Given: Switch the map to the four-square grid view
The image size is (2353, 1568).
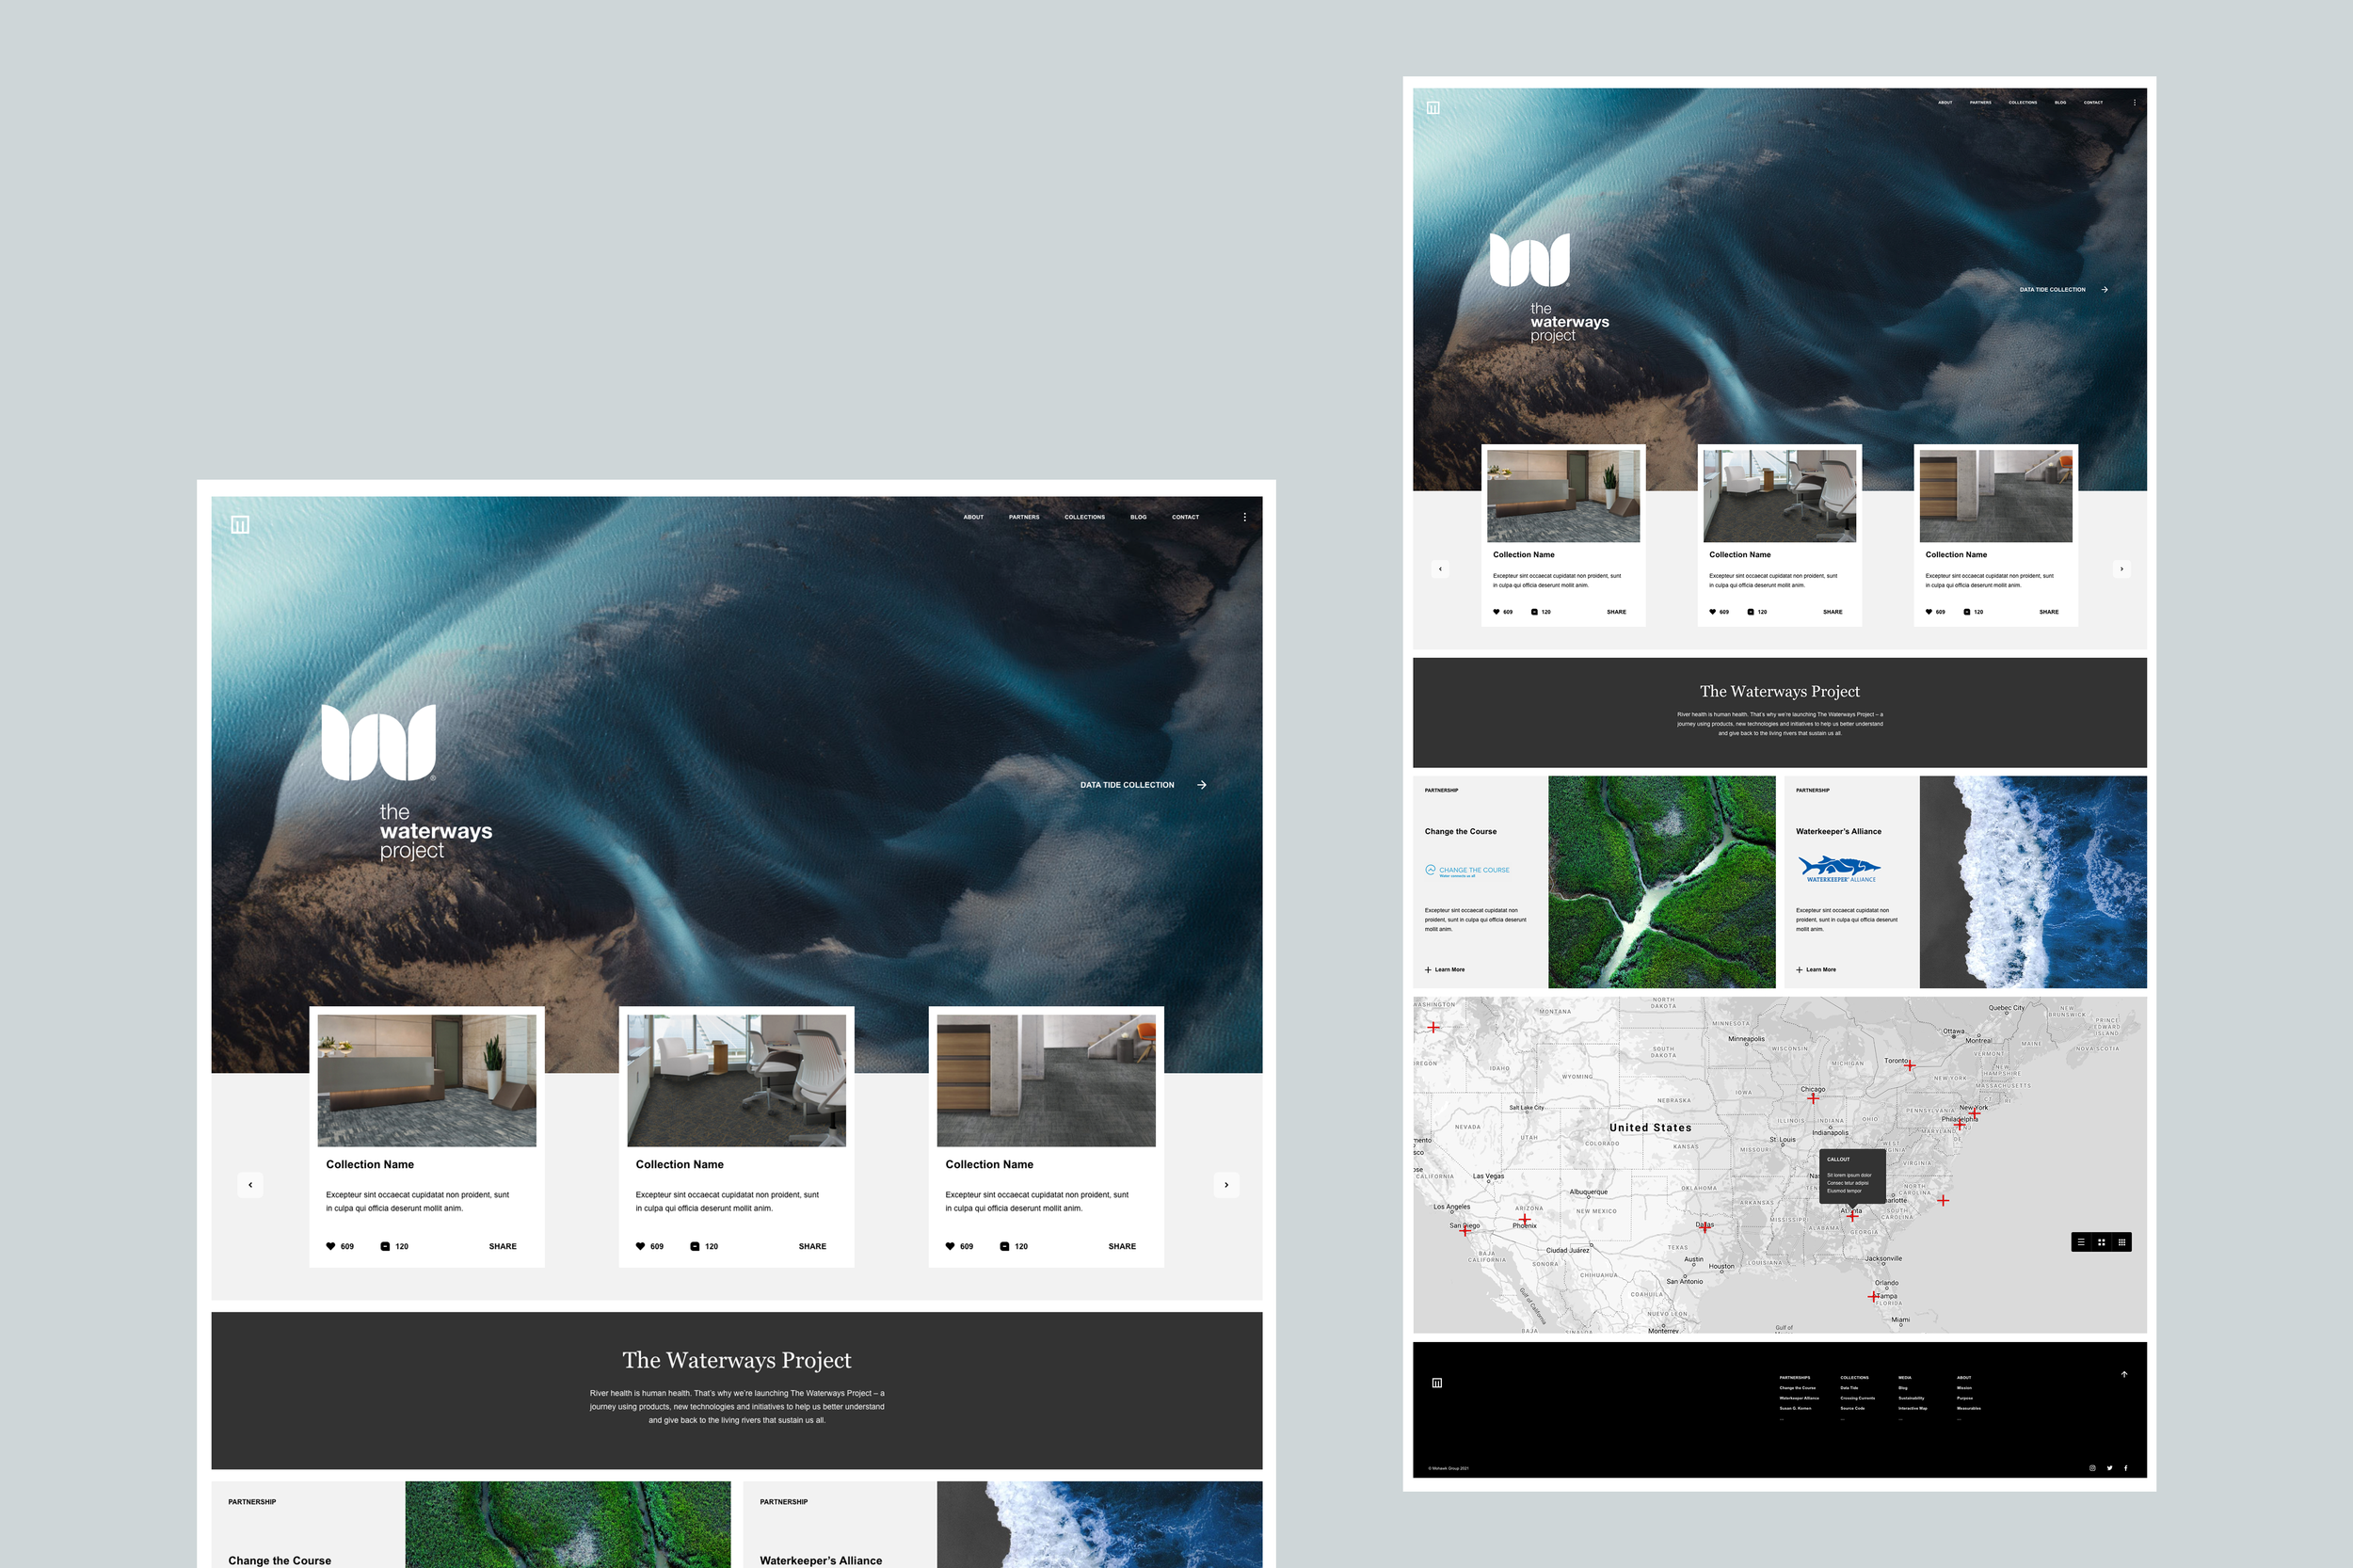Looking at the screenshot, I should 2101,1242.
